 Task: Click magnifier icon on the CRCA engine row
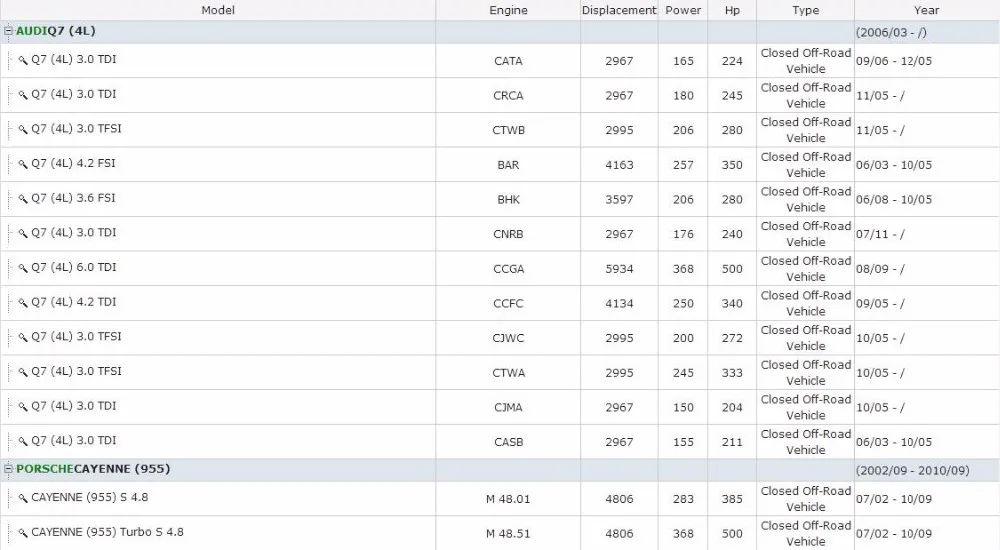point(23,94)
